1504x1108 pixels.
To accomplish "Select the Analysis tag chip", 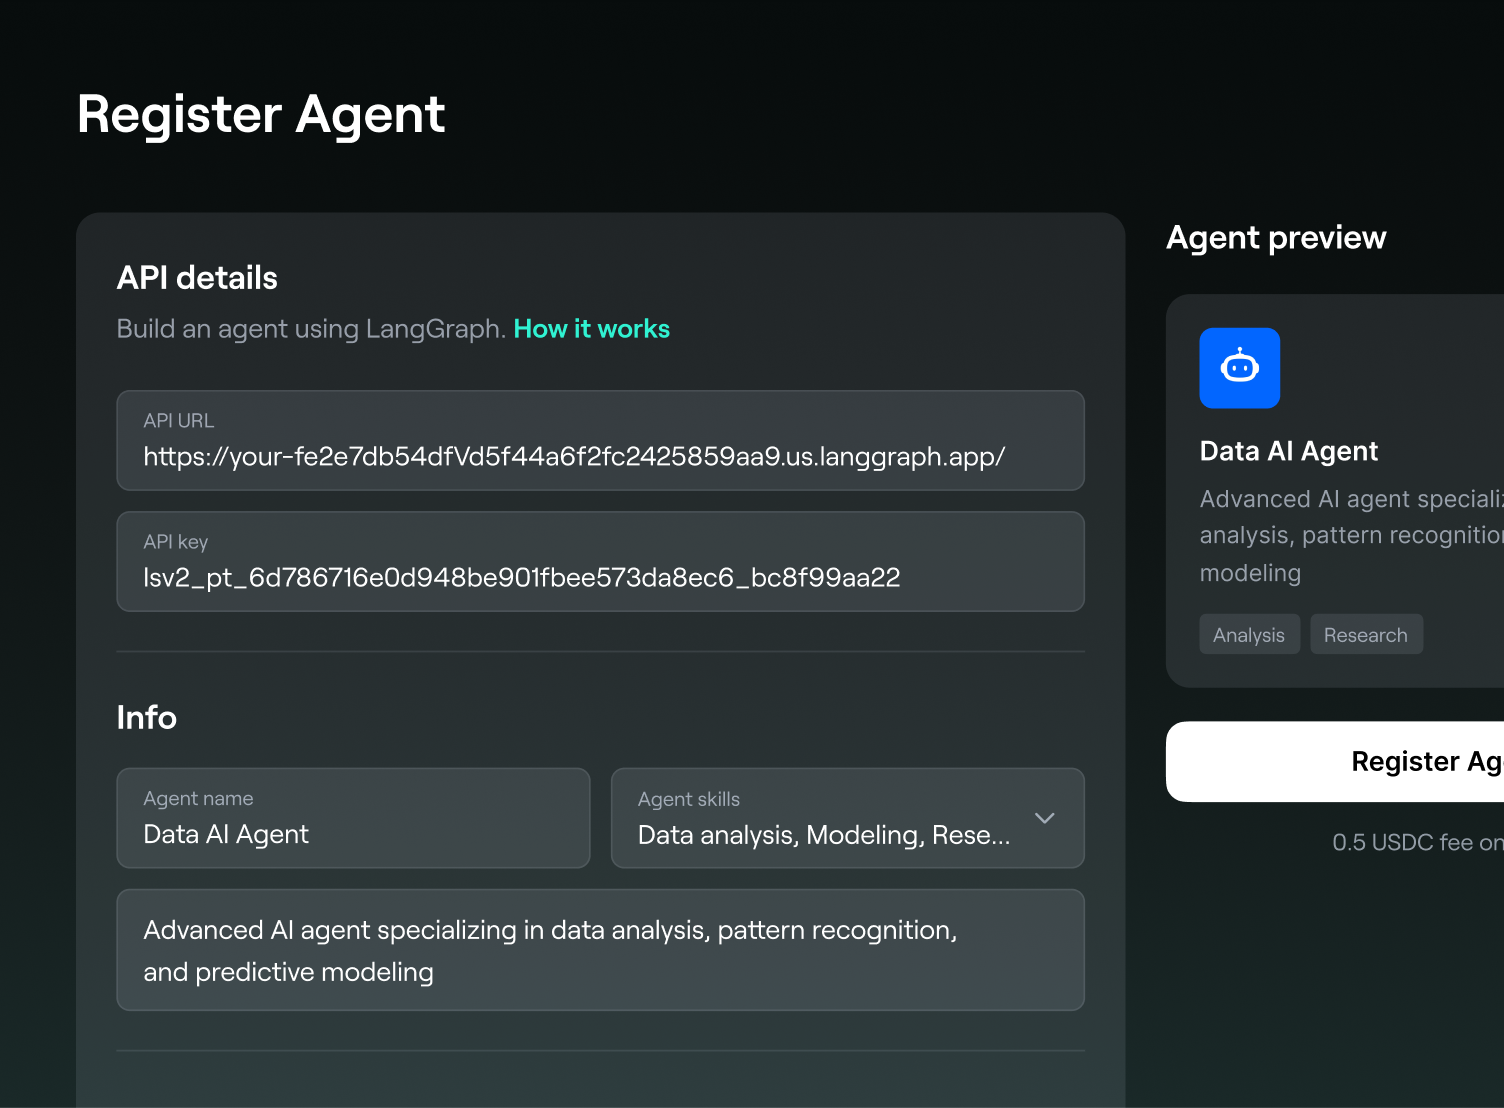I will point(1249,635).
